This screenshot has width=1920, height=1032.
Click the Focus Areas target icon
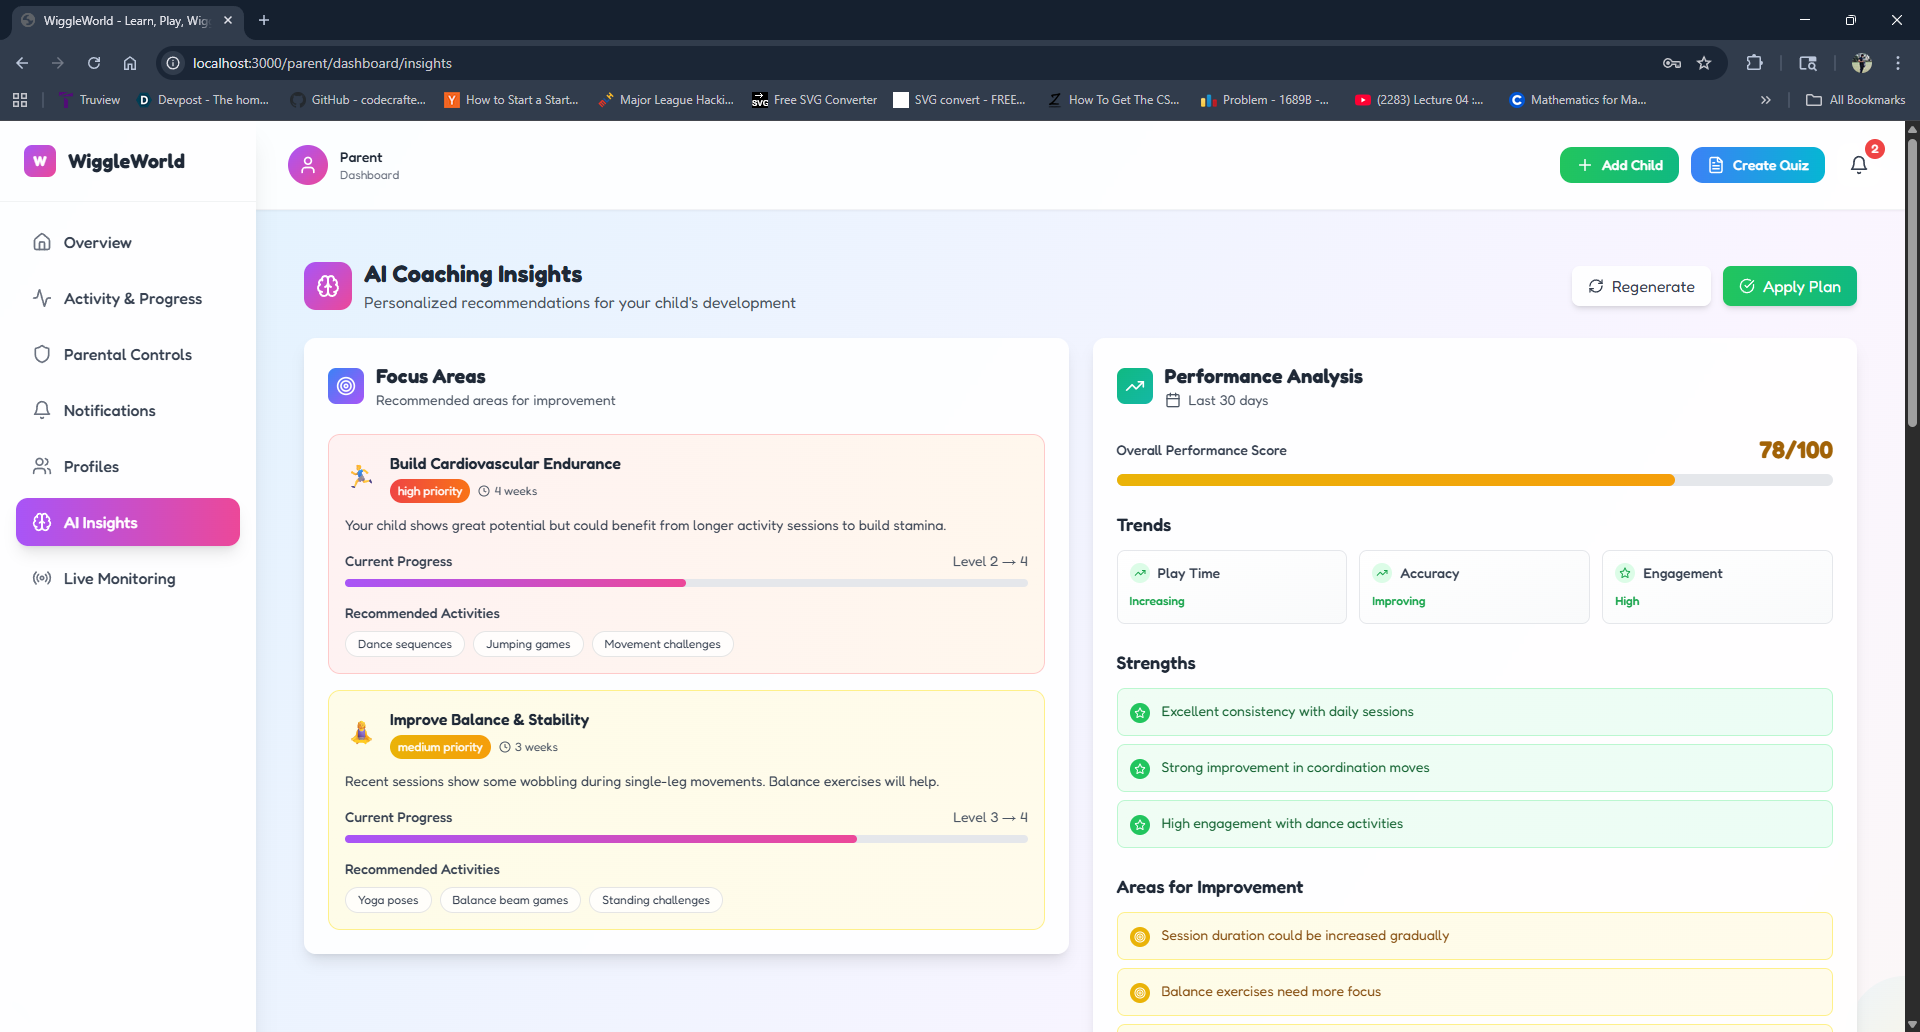(x=346, y=386)
